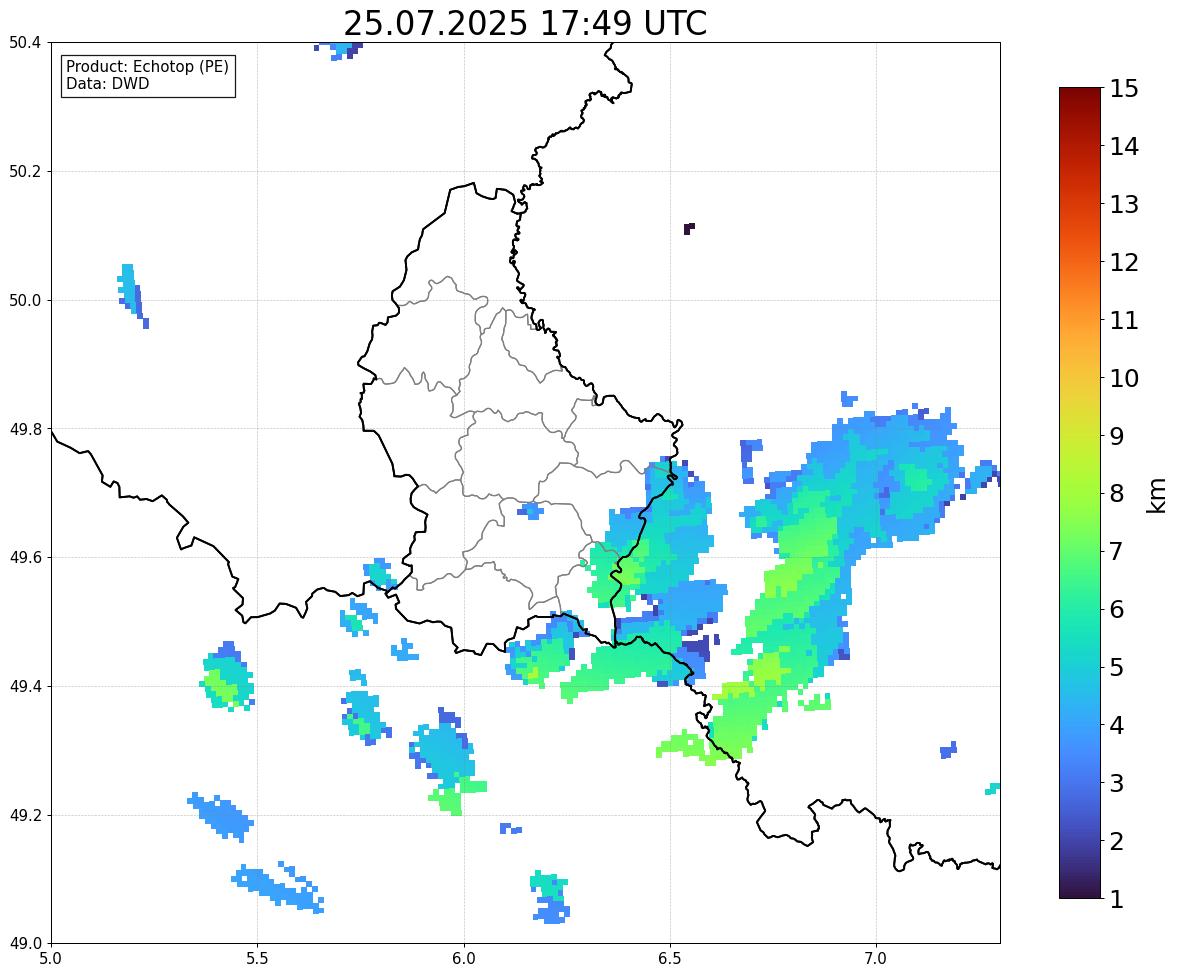Click the longitude axis label 6.0

464,959
